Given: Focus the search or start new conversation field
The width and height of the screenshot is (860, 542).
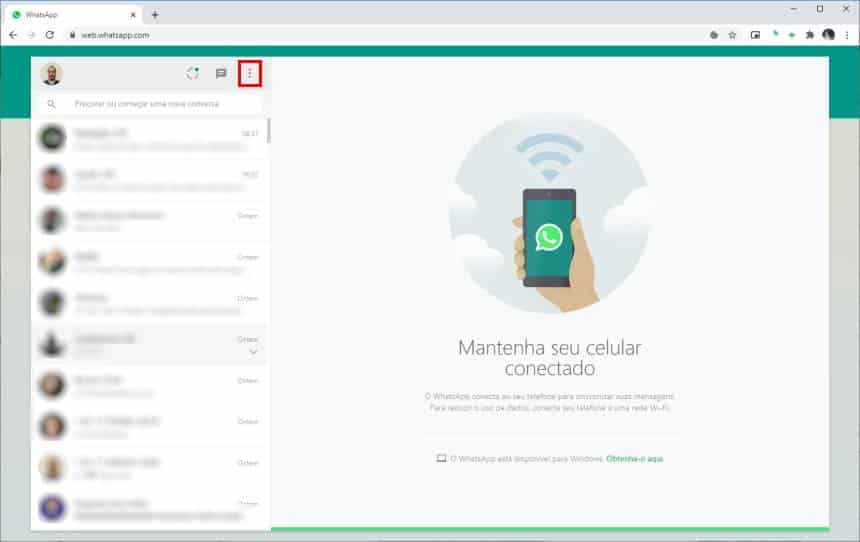Looking at the screenshot, I should point(150,104).
